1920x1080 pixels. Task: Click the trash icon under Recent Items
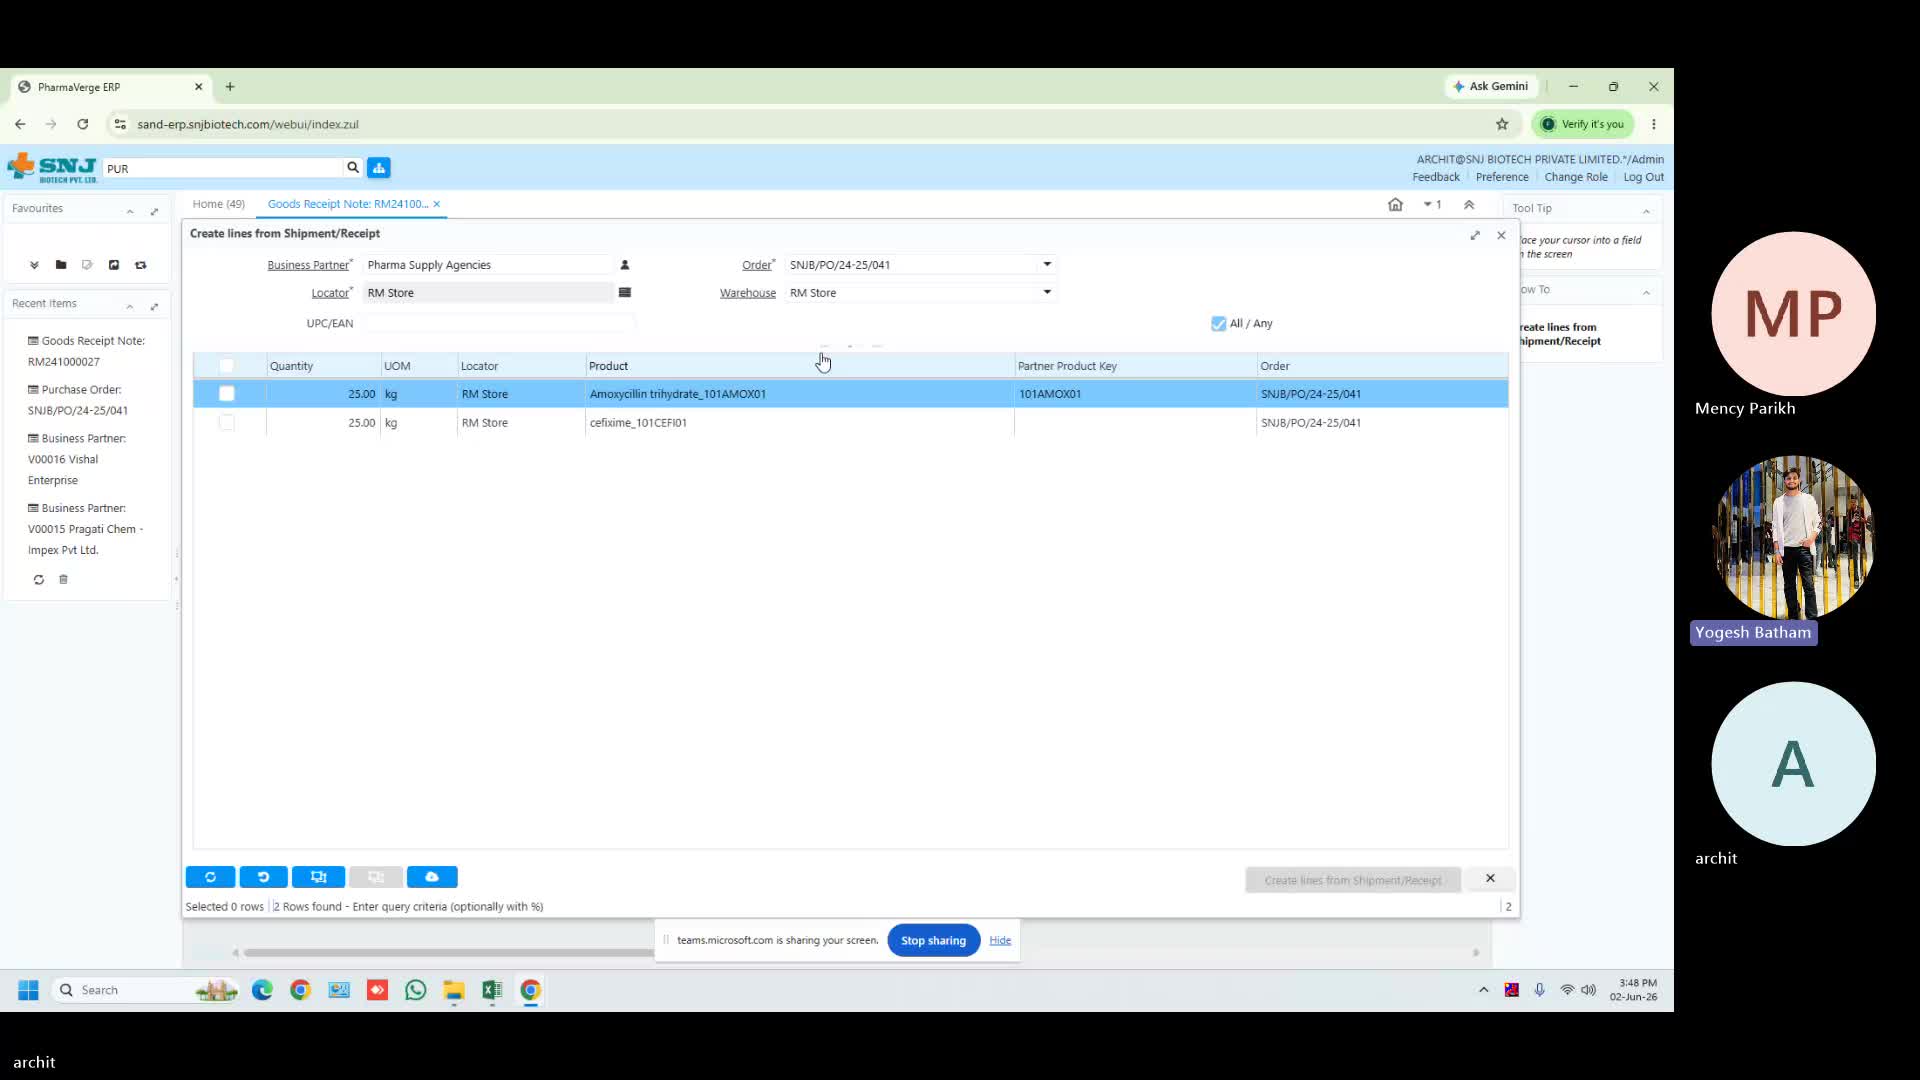[x=63, y=579]
